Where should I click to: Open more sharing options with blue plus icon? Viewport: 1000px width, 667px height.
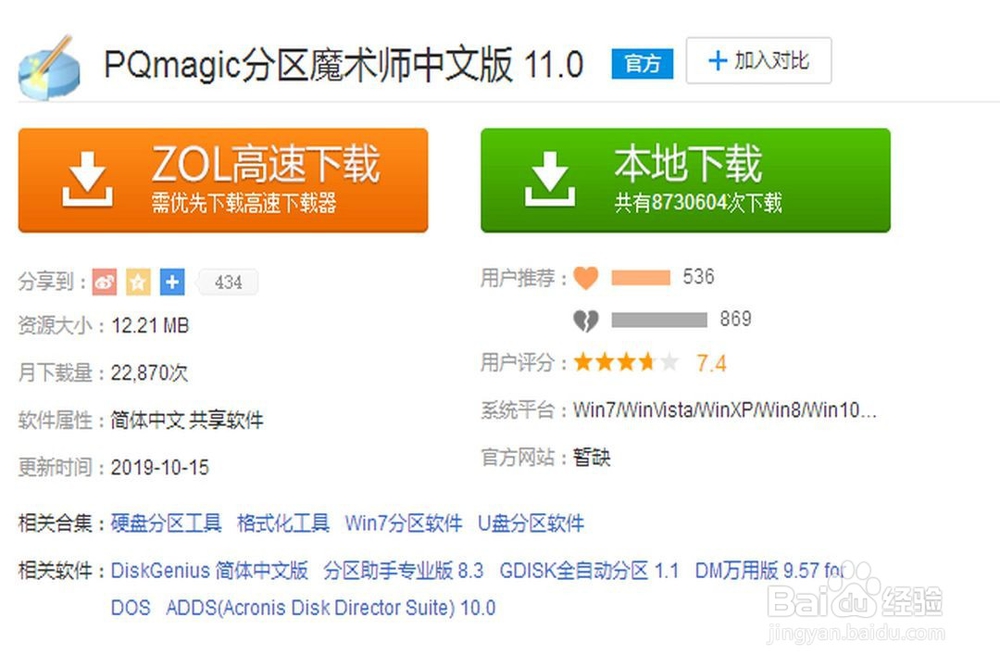coord(172,281)
